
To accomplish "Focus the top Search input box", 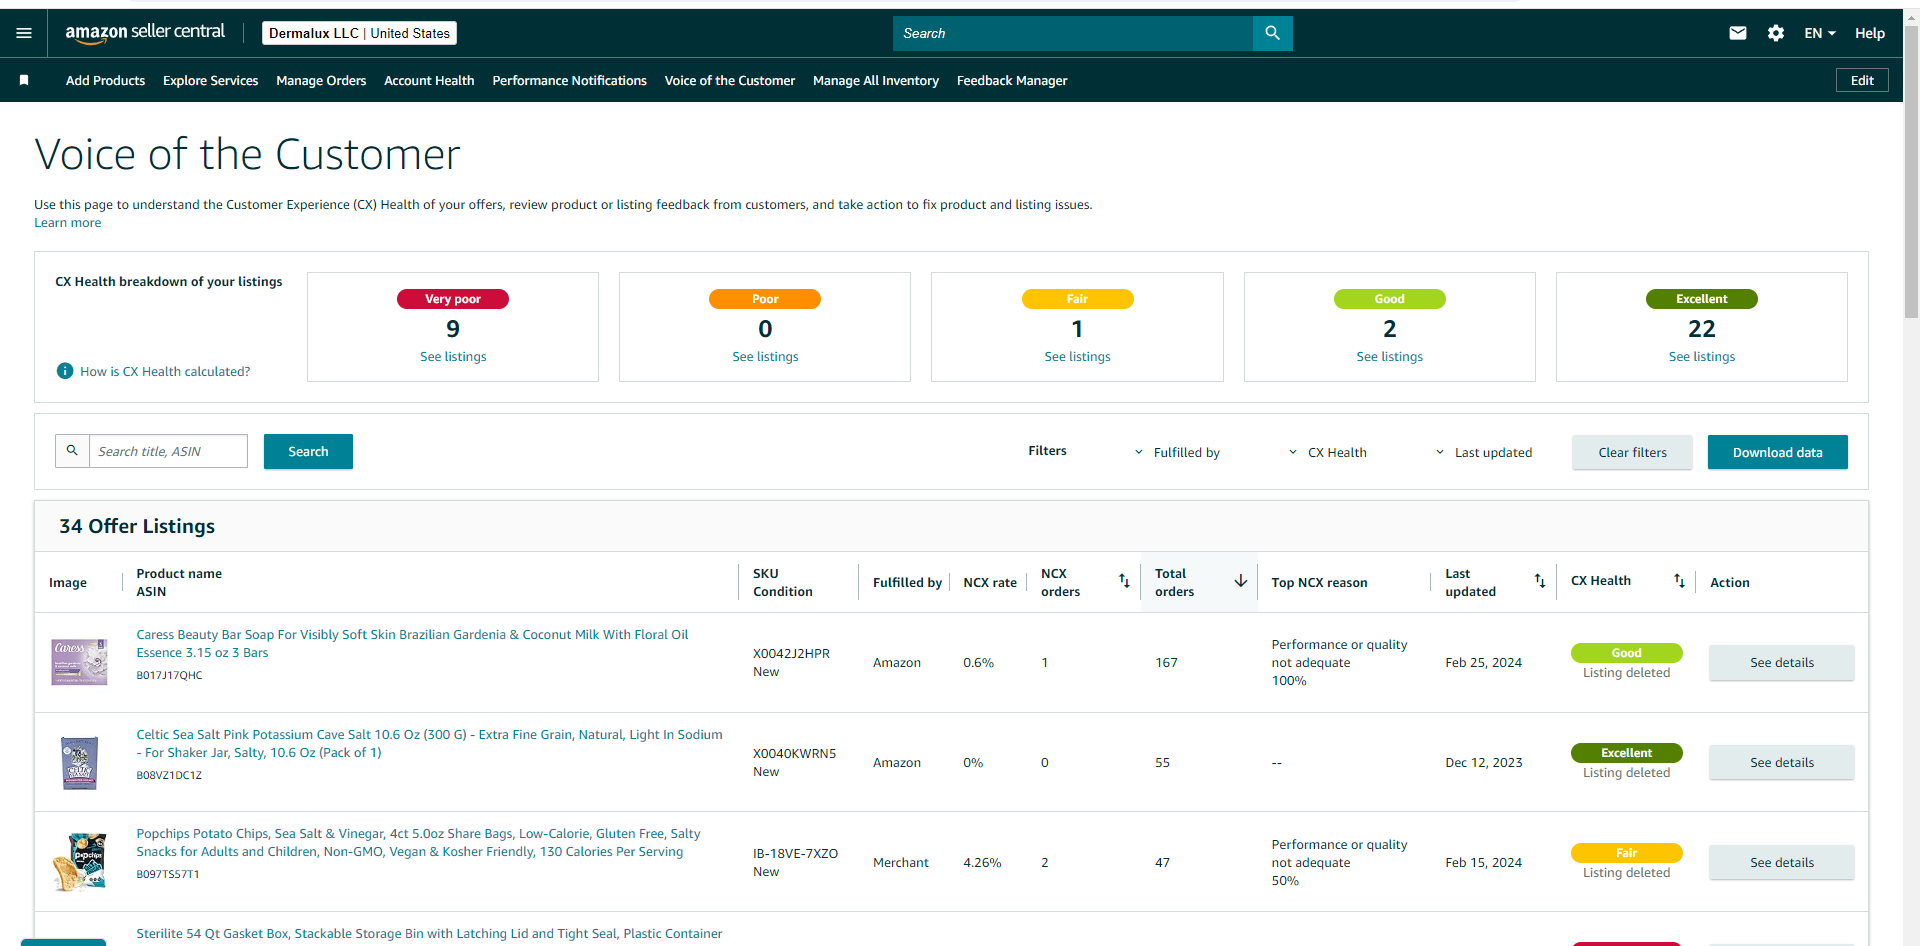I will click(x=1072, y=33).
